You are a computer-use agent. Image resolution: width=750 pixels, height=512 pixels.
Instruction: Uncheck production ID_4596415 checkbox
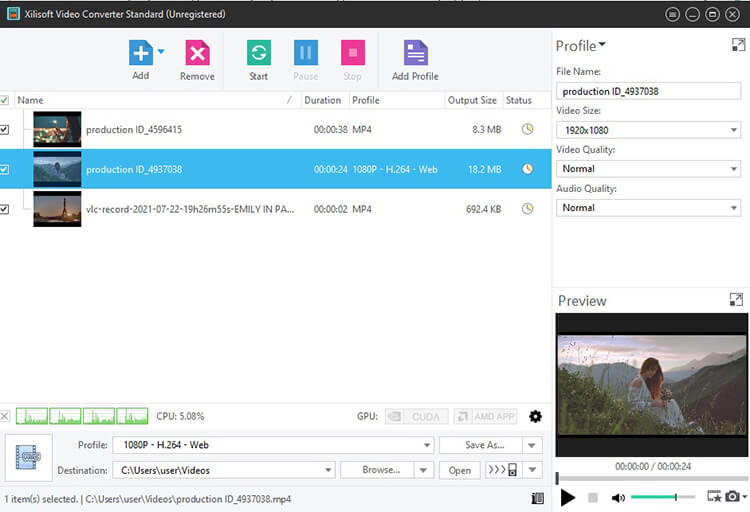pos(4,130)
